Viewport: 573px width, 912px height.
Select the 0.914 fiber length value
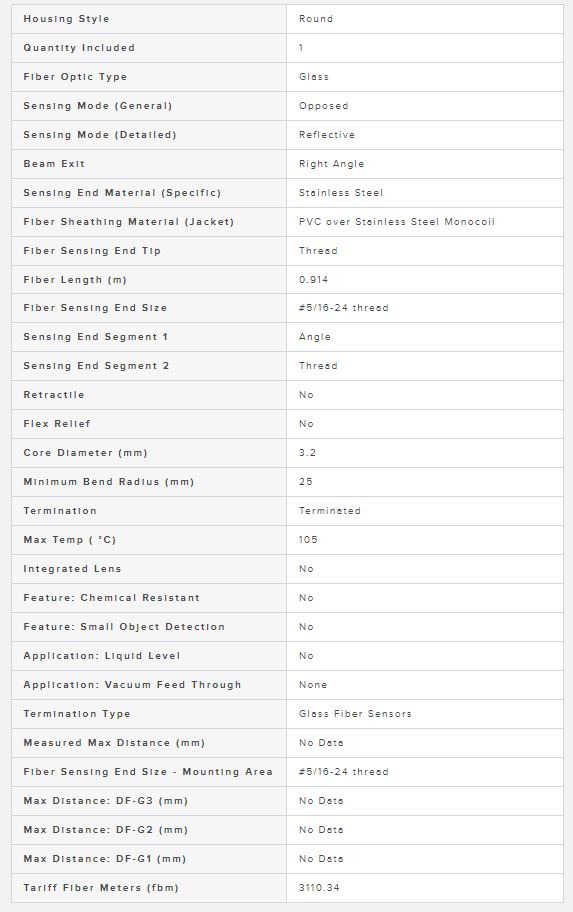(x=314, y=280)
